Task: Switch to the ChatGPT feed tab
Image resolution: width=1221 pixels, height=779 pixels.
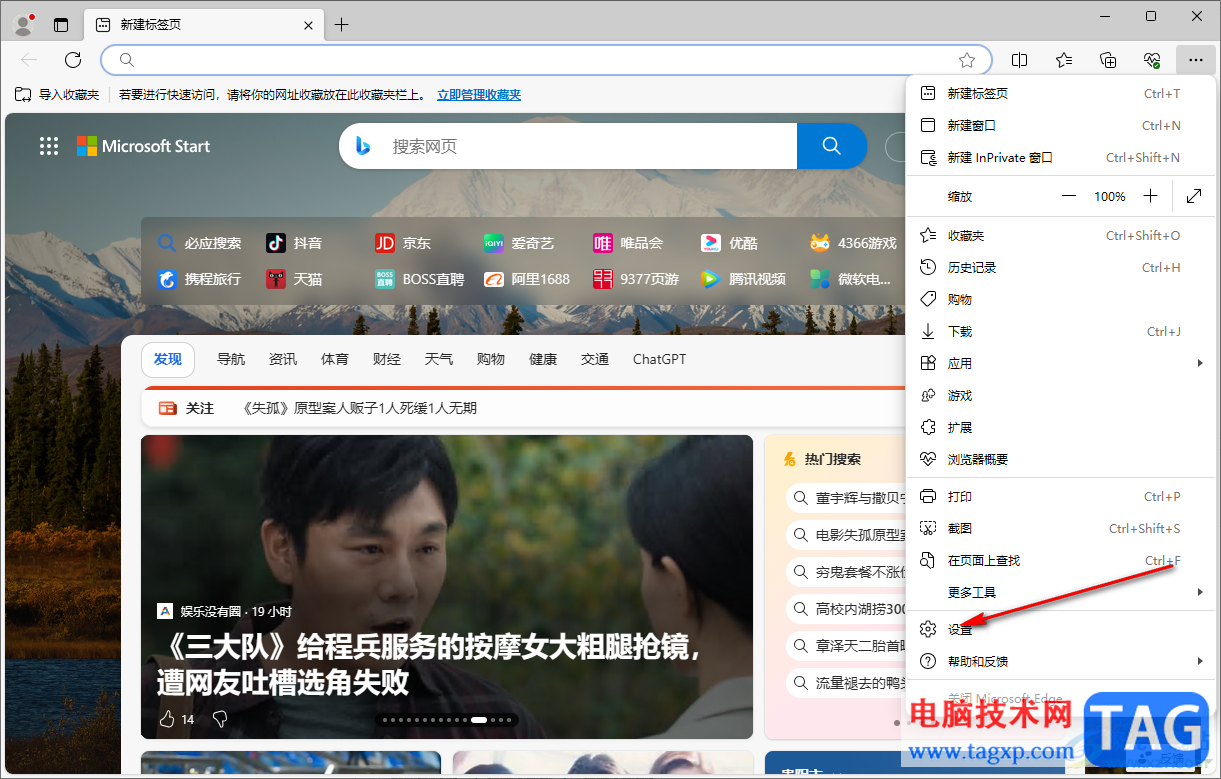Action: coord(660,359)
